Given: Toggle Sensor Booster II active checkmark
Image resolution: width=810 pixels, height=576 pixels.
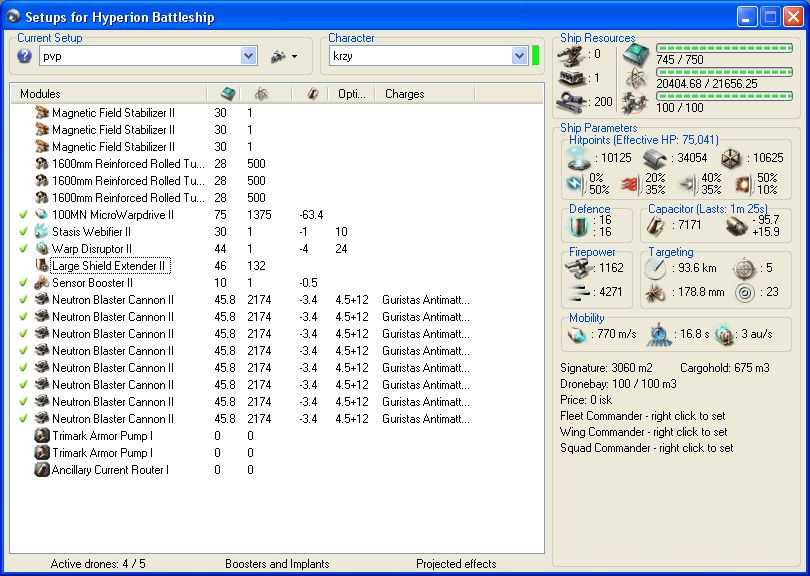Looking at the screenshot, I should [x=23, y=283].
